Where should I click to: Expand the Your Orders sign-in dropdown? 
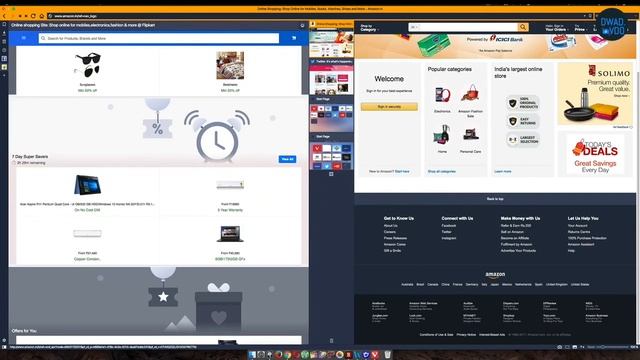[556, 28]
